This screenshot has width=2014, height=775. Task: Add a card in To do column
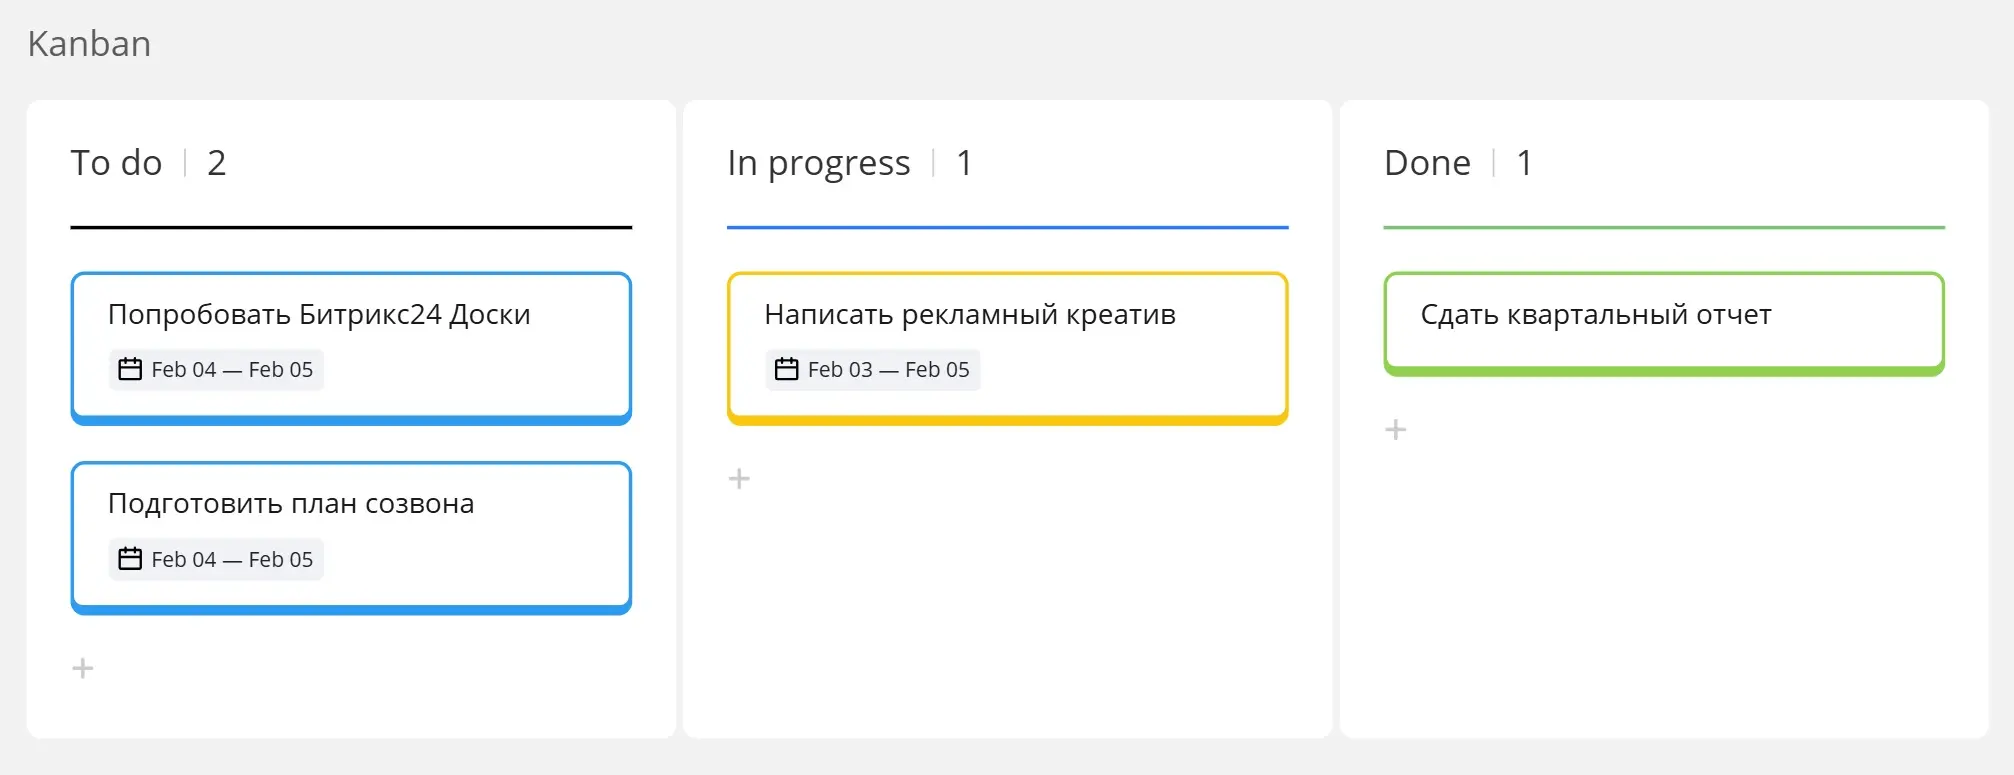(83, 668)
